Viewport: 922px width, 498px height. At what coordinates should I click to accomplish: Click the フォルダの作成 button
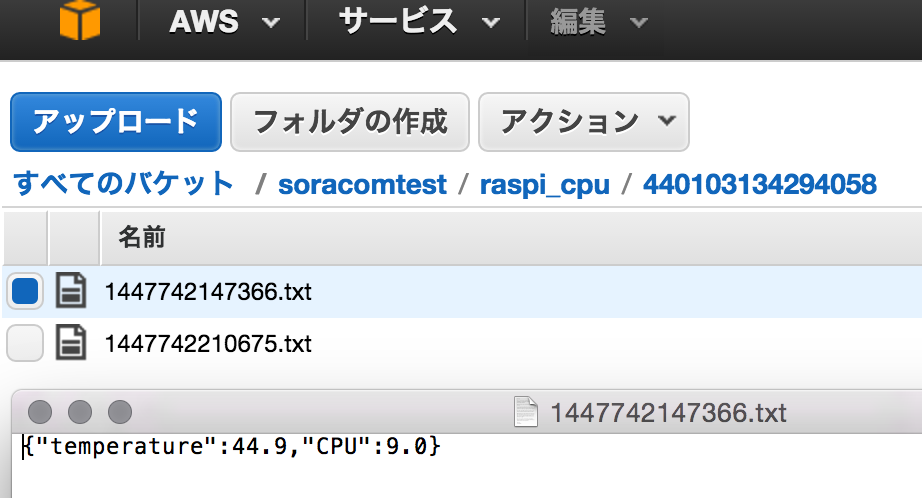pyautogui.click(x=350, y=122)
